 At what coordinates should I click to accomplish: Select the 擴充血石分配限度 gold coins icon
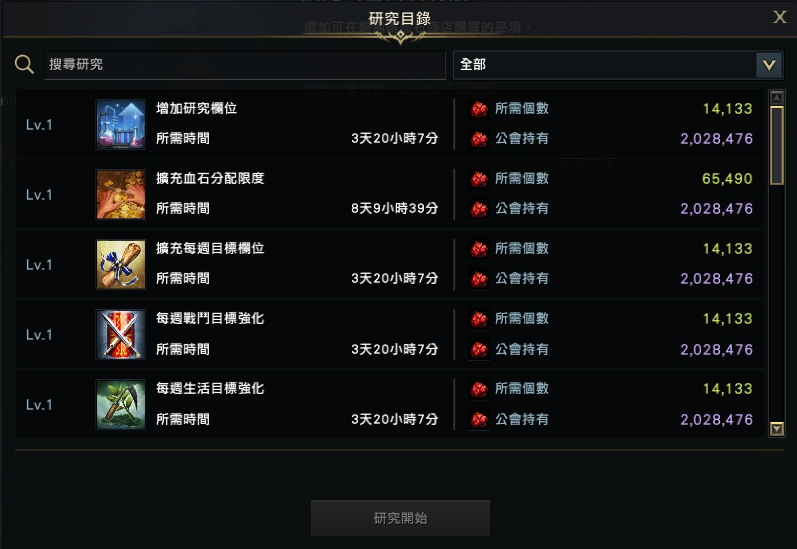tap(121, 194)
